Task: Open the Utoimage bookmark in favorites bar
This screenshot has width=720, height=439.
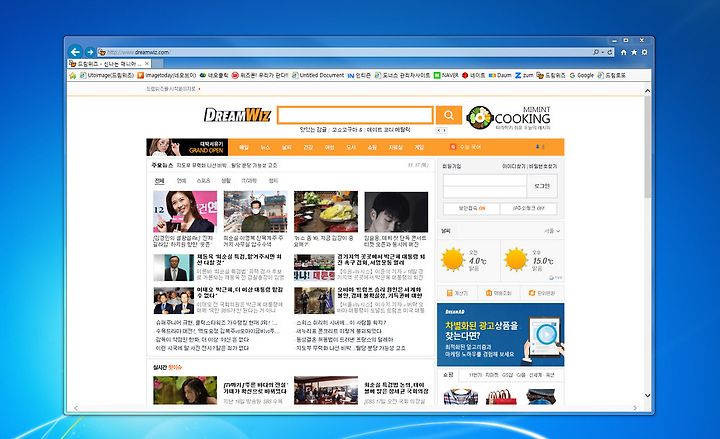Action: [107, 75]
